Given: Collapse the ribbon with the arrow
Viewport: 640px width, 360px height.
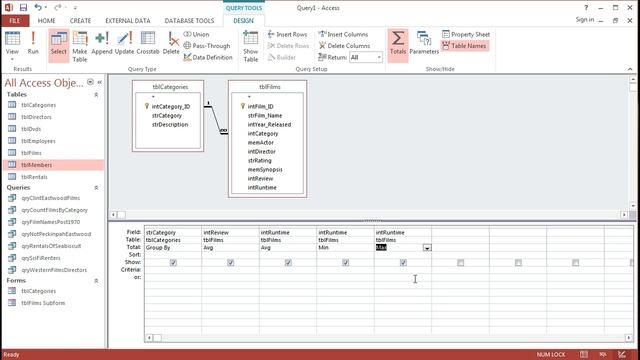Looking at the screenshot, I should pos(630,69).
